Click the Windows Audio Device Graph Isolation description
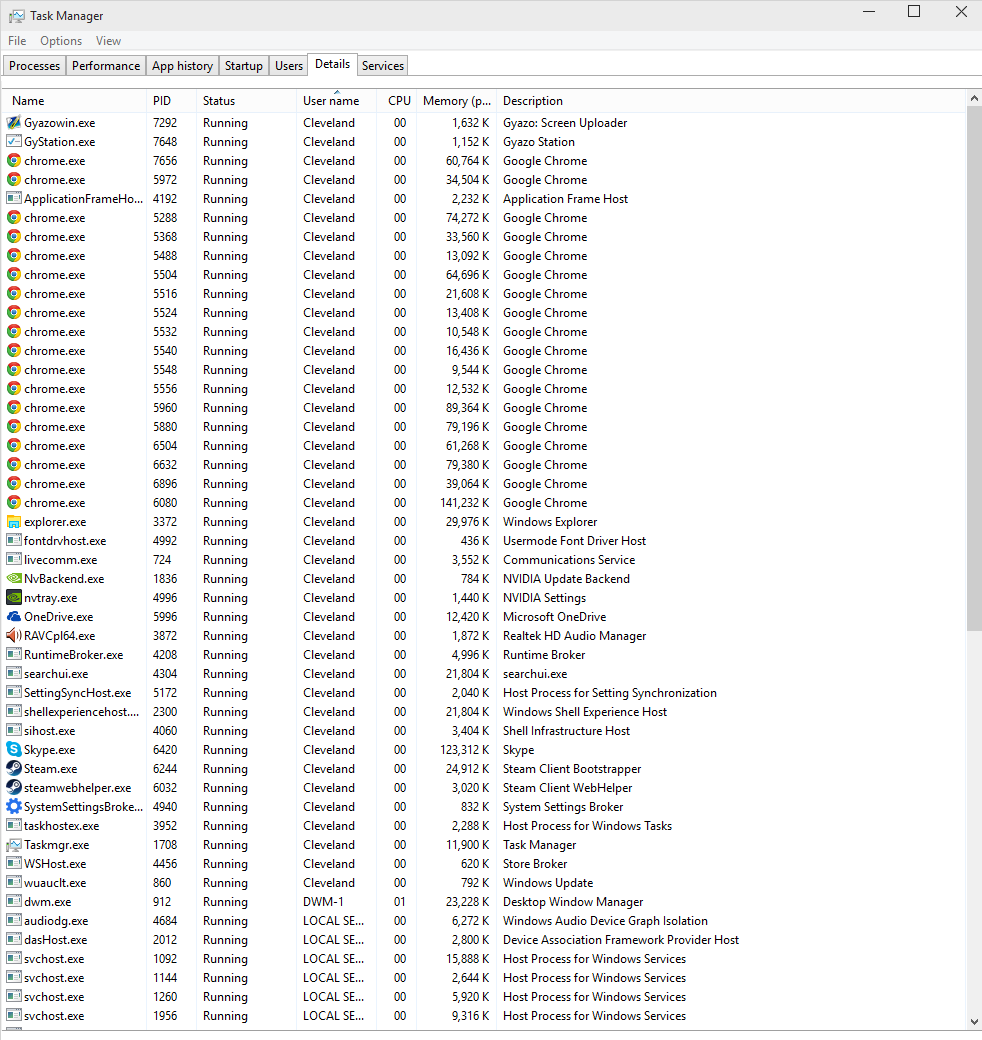 tap(605, 921)
